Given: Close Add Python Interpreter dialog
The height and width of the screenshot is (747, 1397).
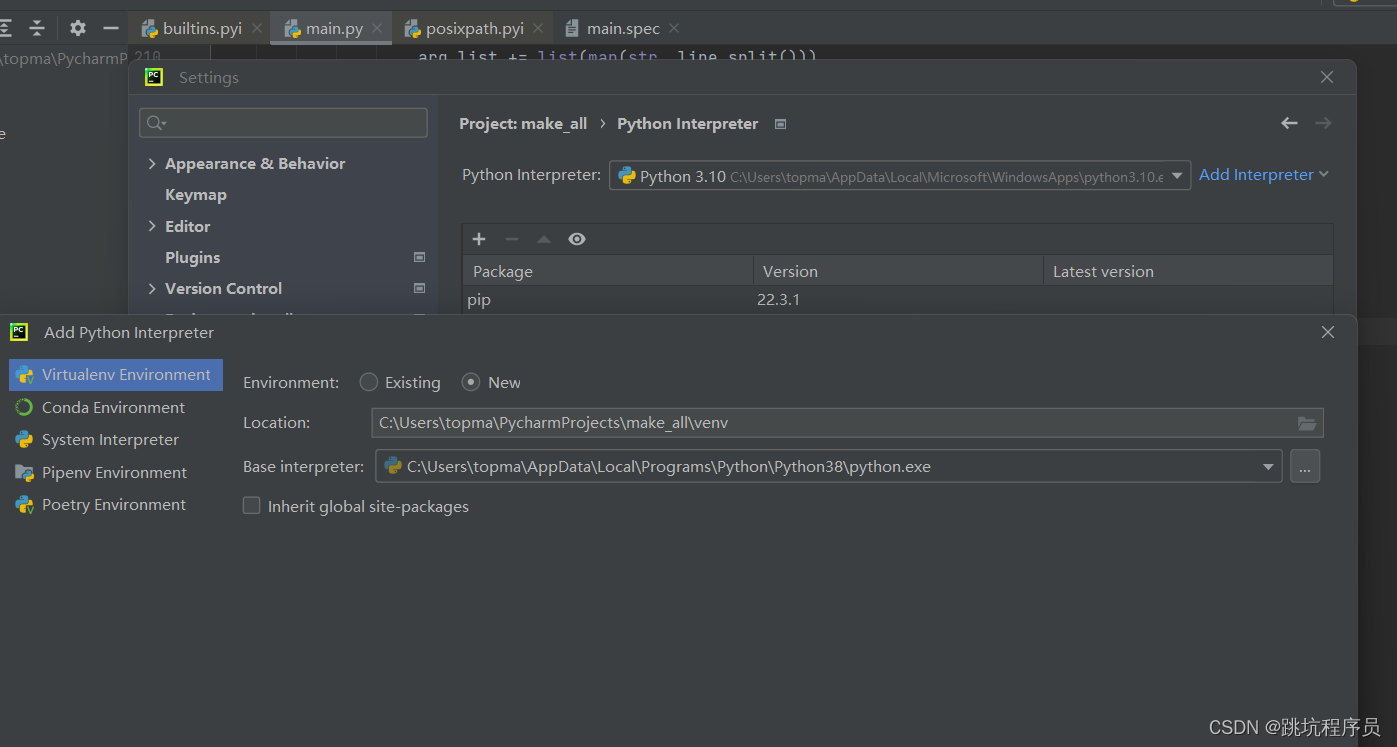Looking at the screenshot, I should [1328, 332].
